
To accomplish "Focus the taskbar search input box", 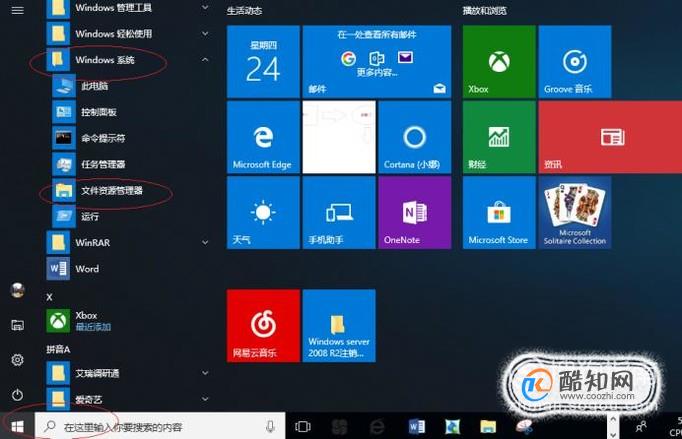I will pyautogui.click(x=160, y=426).
